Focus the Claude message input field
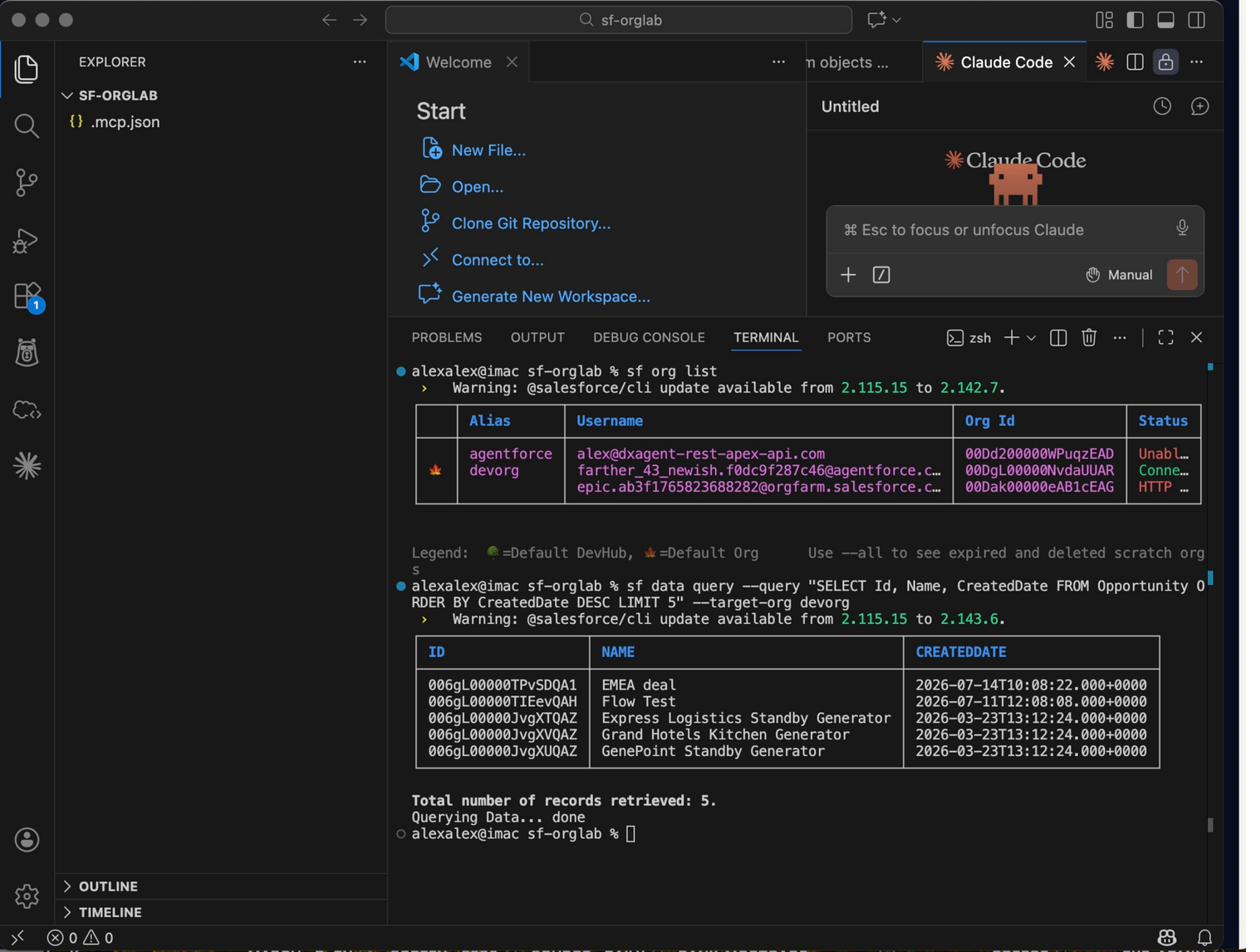1260x952 pixels. pyautogui.click(x=1005, y=230)
